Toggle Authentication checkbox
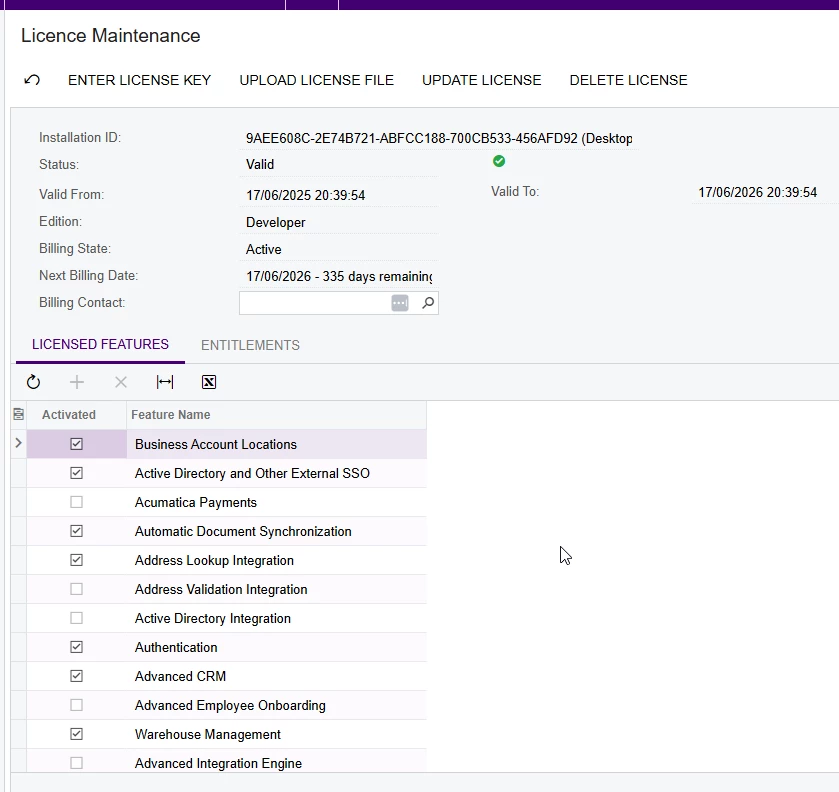This screenshot has width=839, height=792. (77, 647)
